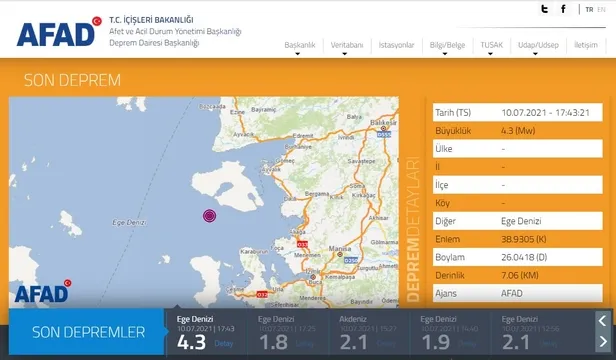Viewport: 616px width, 360px height.
Task: Open the Veritabanı menu
Action: pyautogui.click(x=346, y=45)
